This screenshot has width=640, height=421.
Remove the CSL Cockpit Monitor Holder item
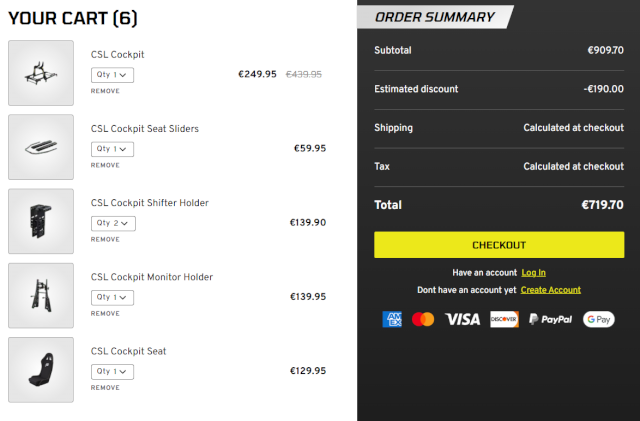click(105, 313)
